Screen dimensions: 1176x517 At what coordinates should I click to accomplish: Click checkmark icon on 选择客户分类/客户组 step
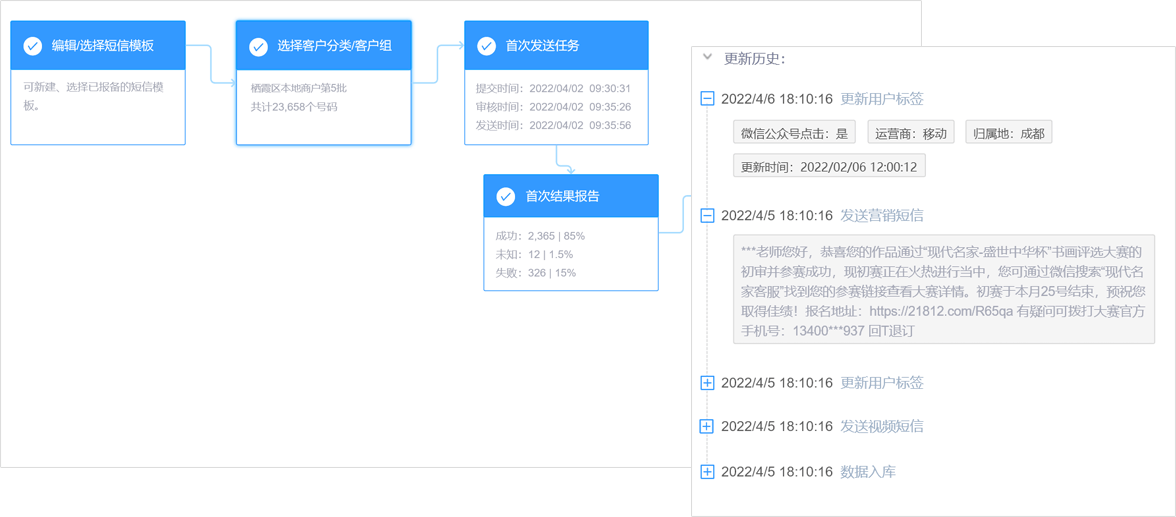[258, 46]
